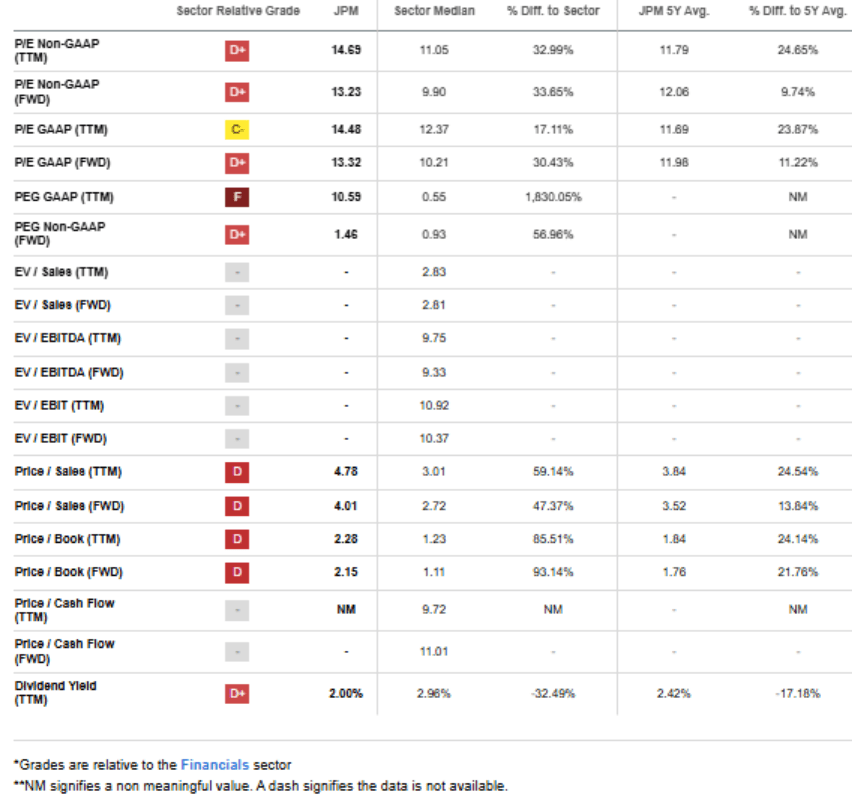Click the Price / Book (TTM) metric label

[x=67, y=539]
